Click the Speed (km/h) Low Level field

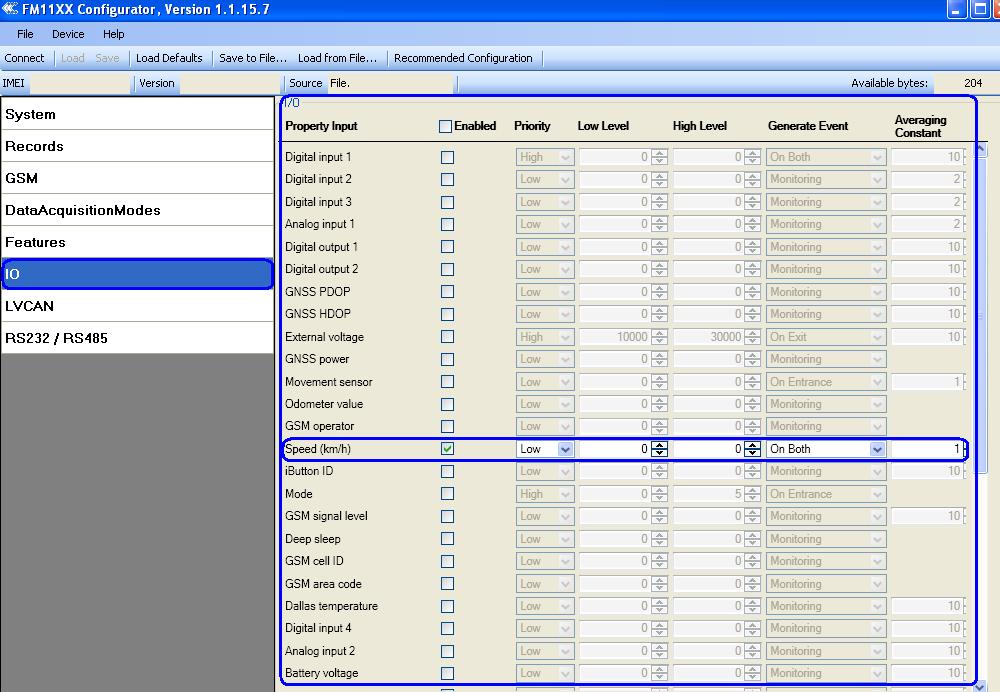pyautogui.click(x=613, y=450)
